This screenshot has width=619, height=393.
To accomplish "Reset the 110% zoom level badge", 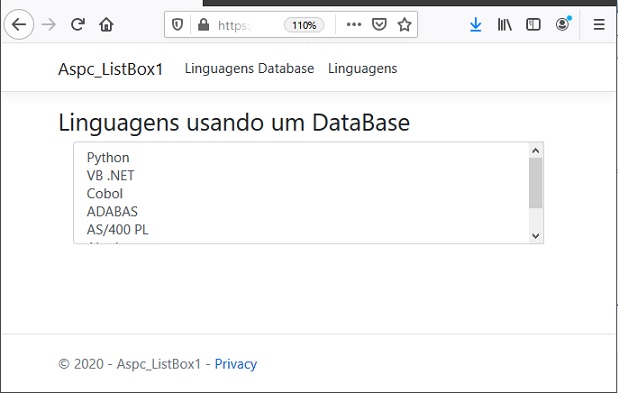I will [x=304, y=25].
